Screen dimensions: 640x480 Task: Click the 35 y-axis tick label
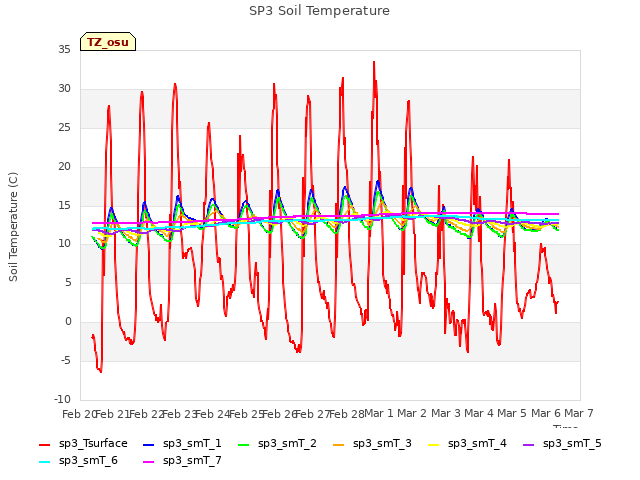64,50
